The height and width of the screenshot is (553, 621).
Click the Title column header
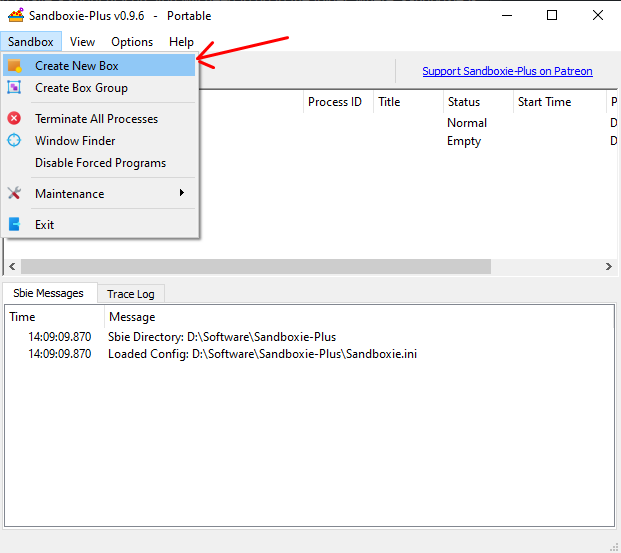click(408, 102)
